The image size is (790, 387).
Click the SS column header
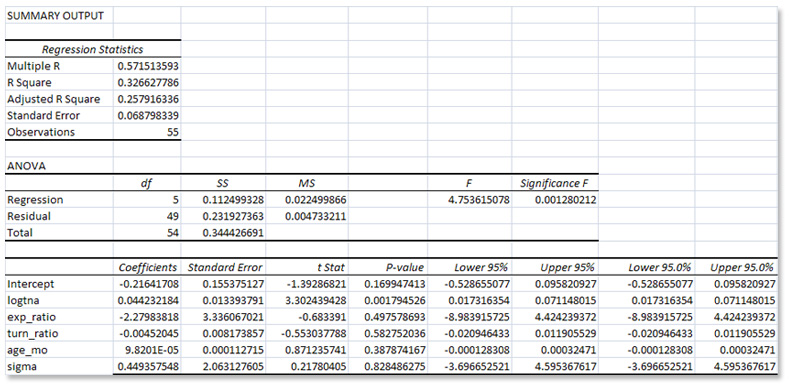[223, 183]
